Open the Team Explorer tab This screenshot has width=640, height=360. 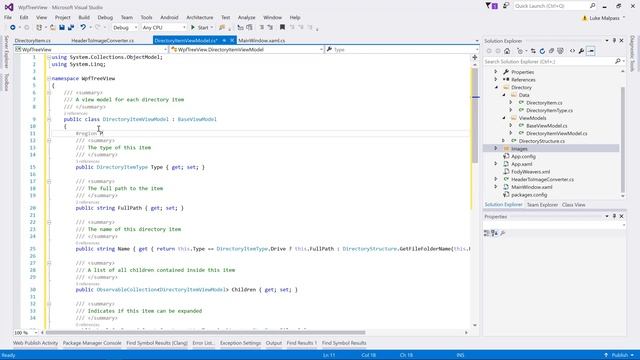(542, 205)
